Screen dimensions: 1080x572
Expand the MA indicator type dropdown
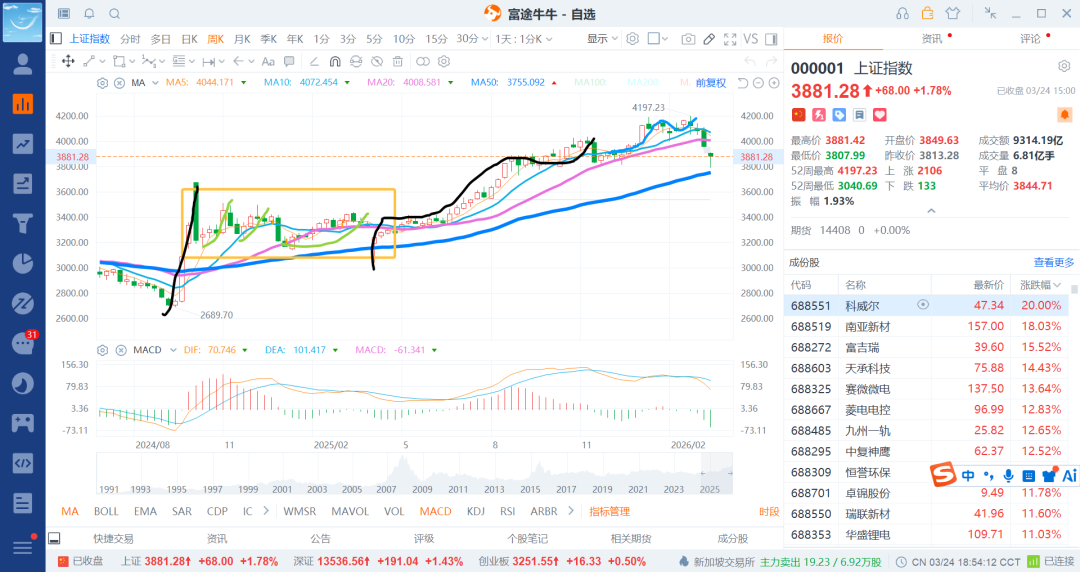155,83
